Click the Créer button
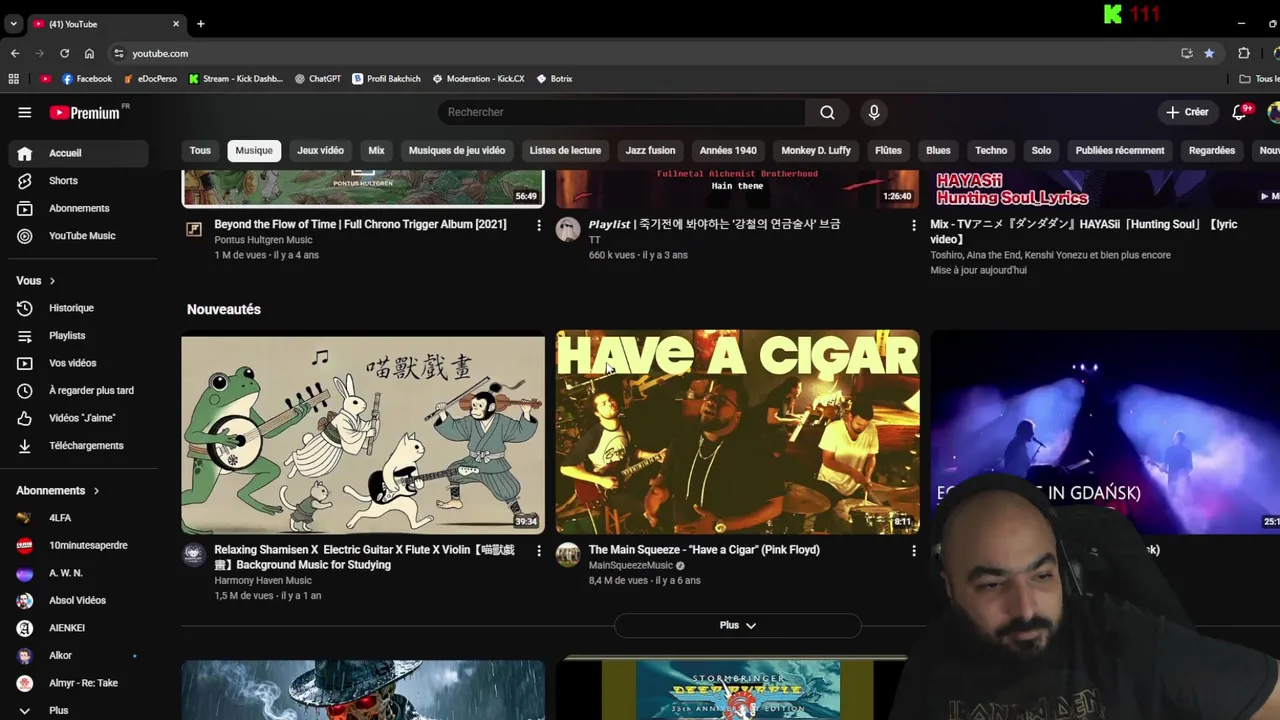Screen dimensions: 1280x720 (1187, 112)
